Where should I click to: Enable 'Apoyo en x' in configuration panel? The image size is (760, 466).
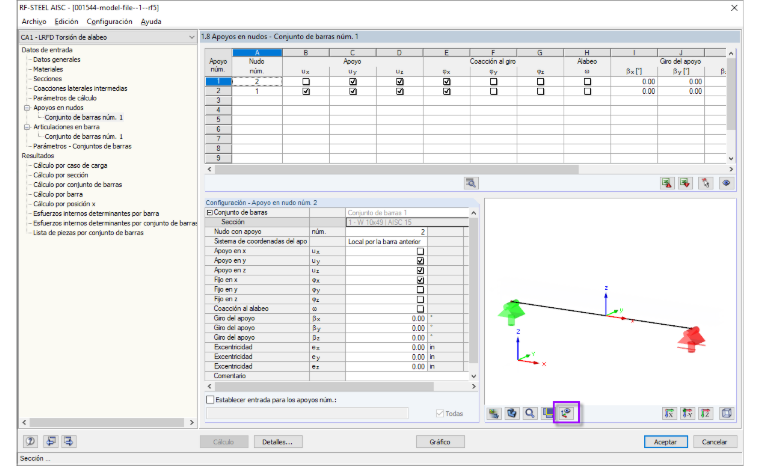[420, 251]
